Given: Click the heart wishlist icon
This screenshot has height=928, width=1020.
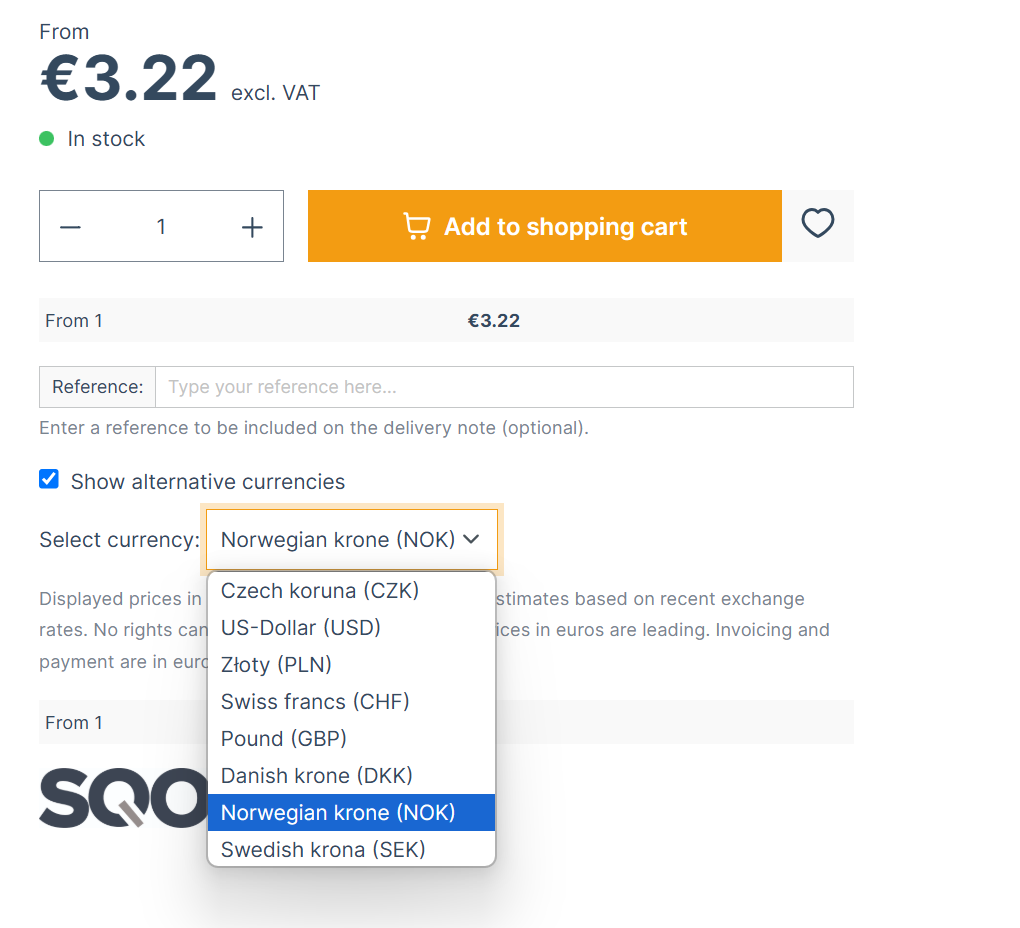Looking at the screenshot, I should point(817,224).
